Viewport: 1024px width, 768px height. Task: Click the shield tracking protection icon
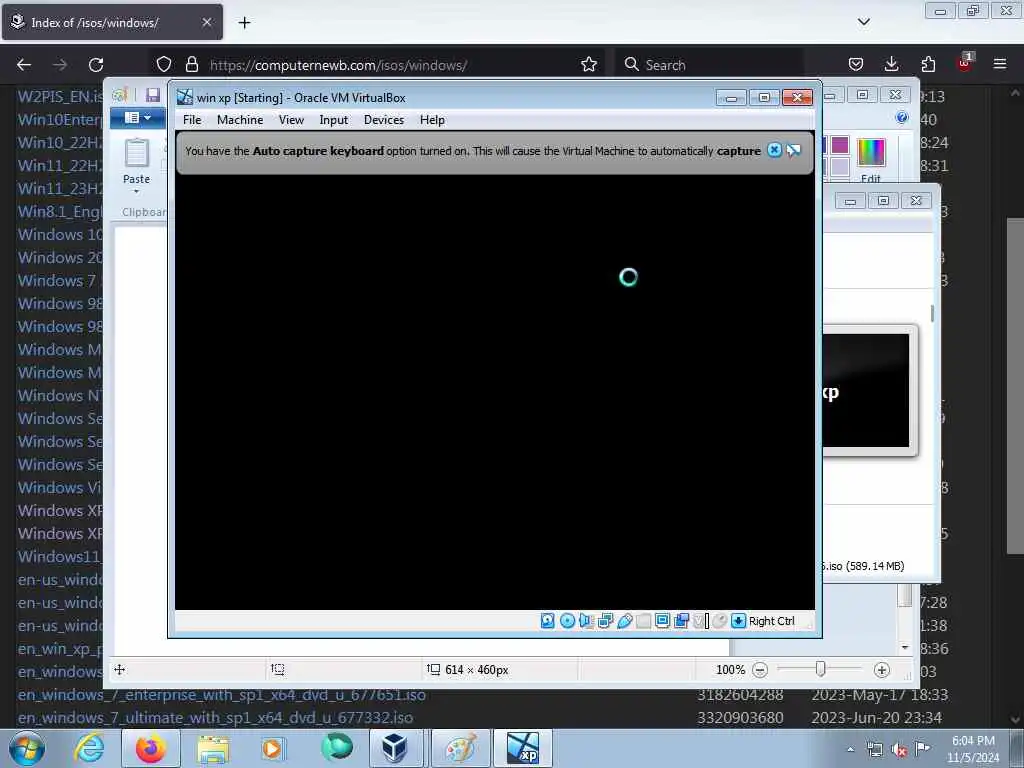[164, 64]
